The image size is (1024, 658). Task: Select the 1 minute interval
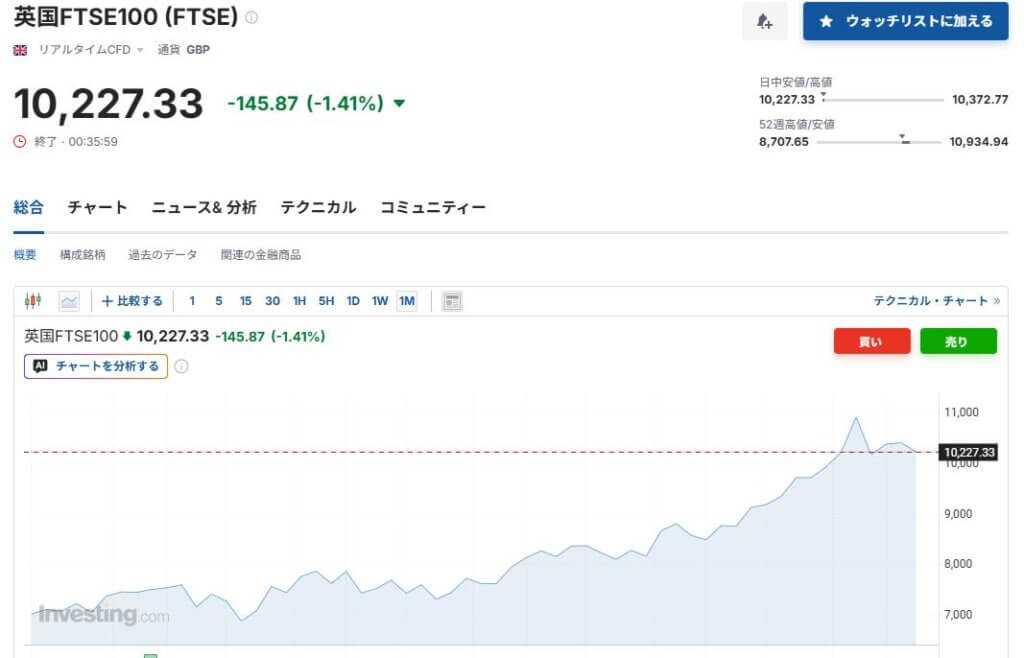pos(192,301)
